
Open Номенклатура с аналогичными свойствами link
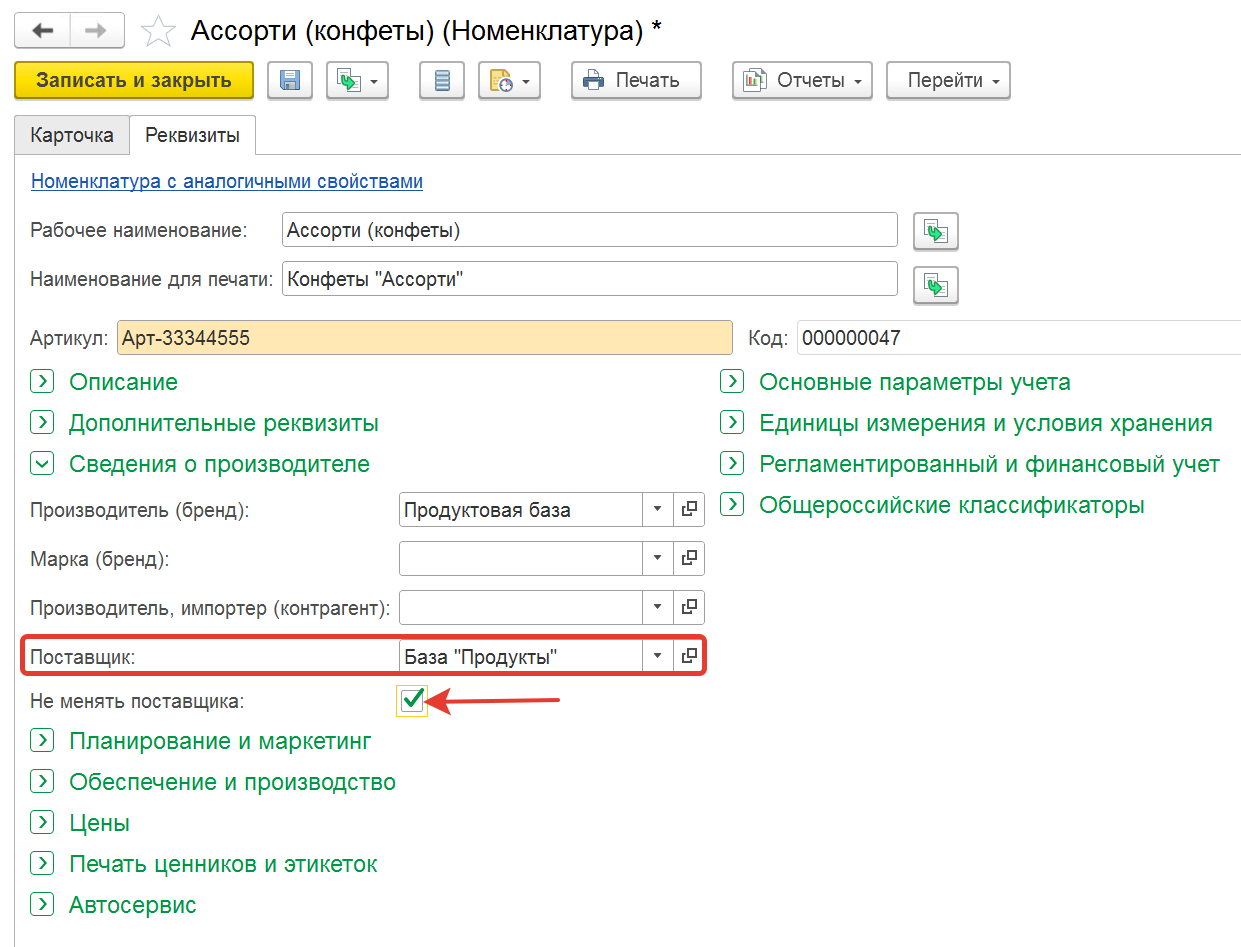227,181
